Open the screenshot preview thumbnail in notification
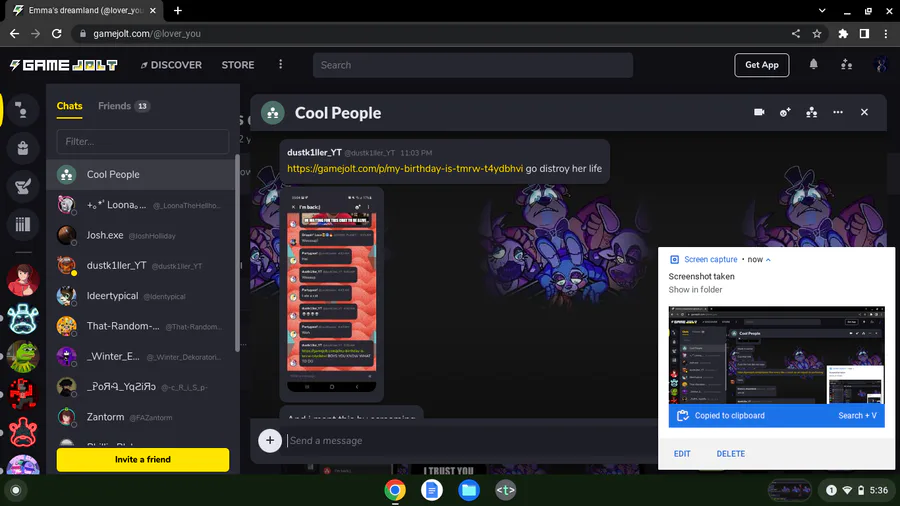The width and height of the screenshot is (900, 506). click(x=776, y=355)
